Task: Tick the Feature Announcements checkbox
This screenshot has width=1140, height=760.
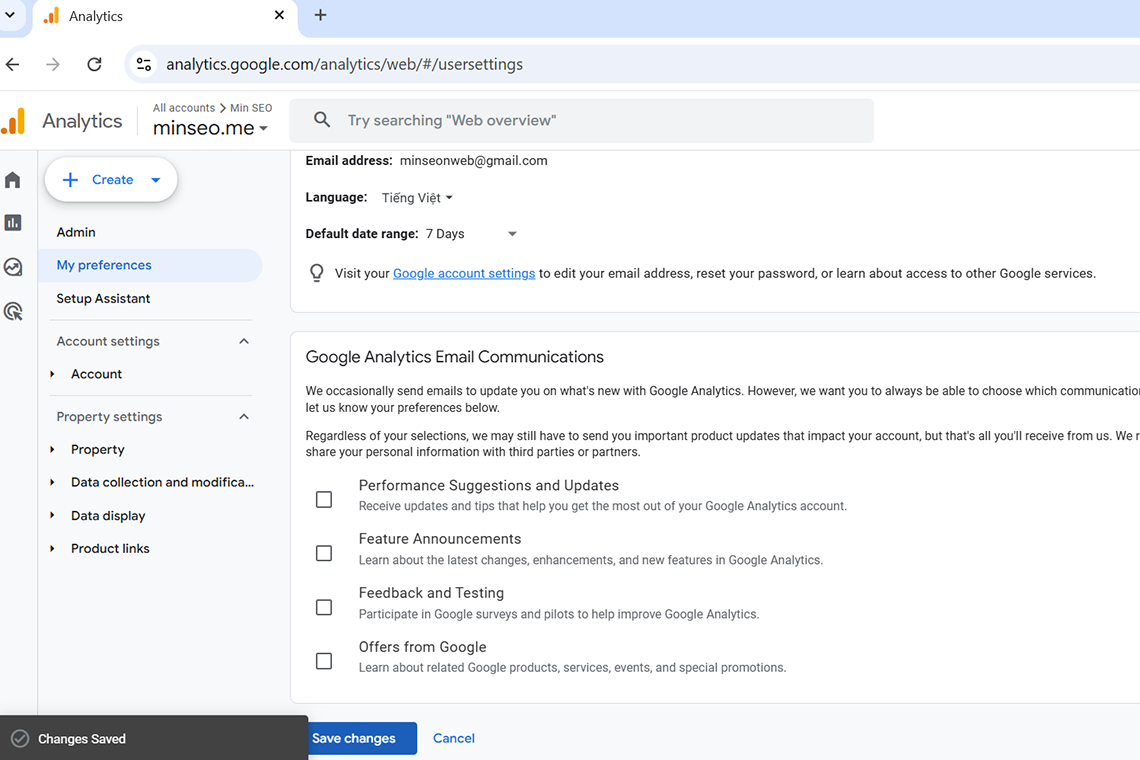Action: coord(324,553)
